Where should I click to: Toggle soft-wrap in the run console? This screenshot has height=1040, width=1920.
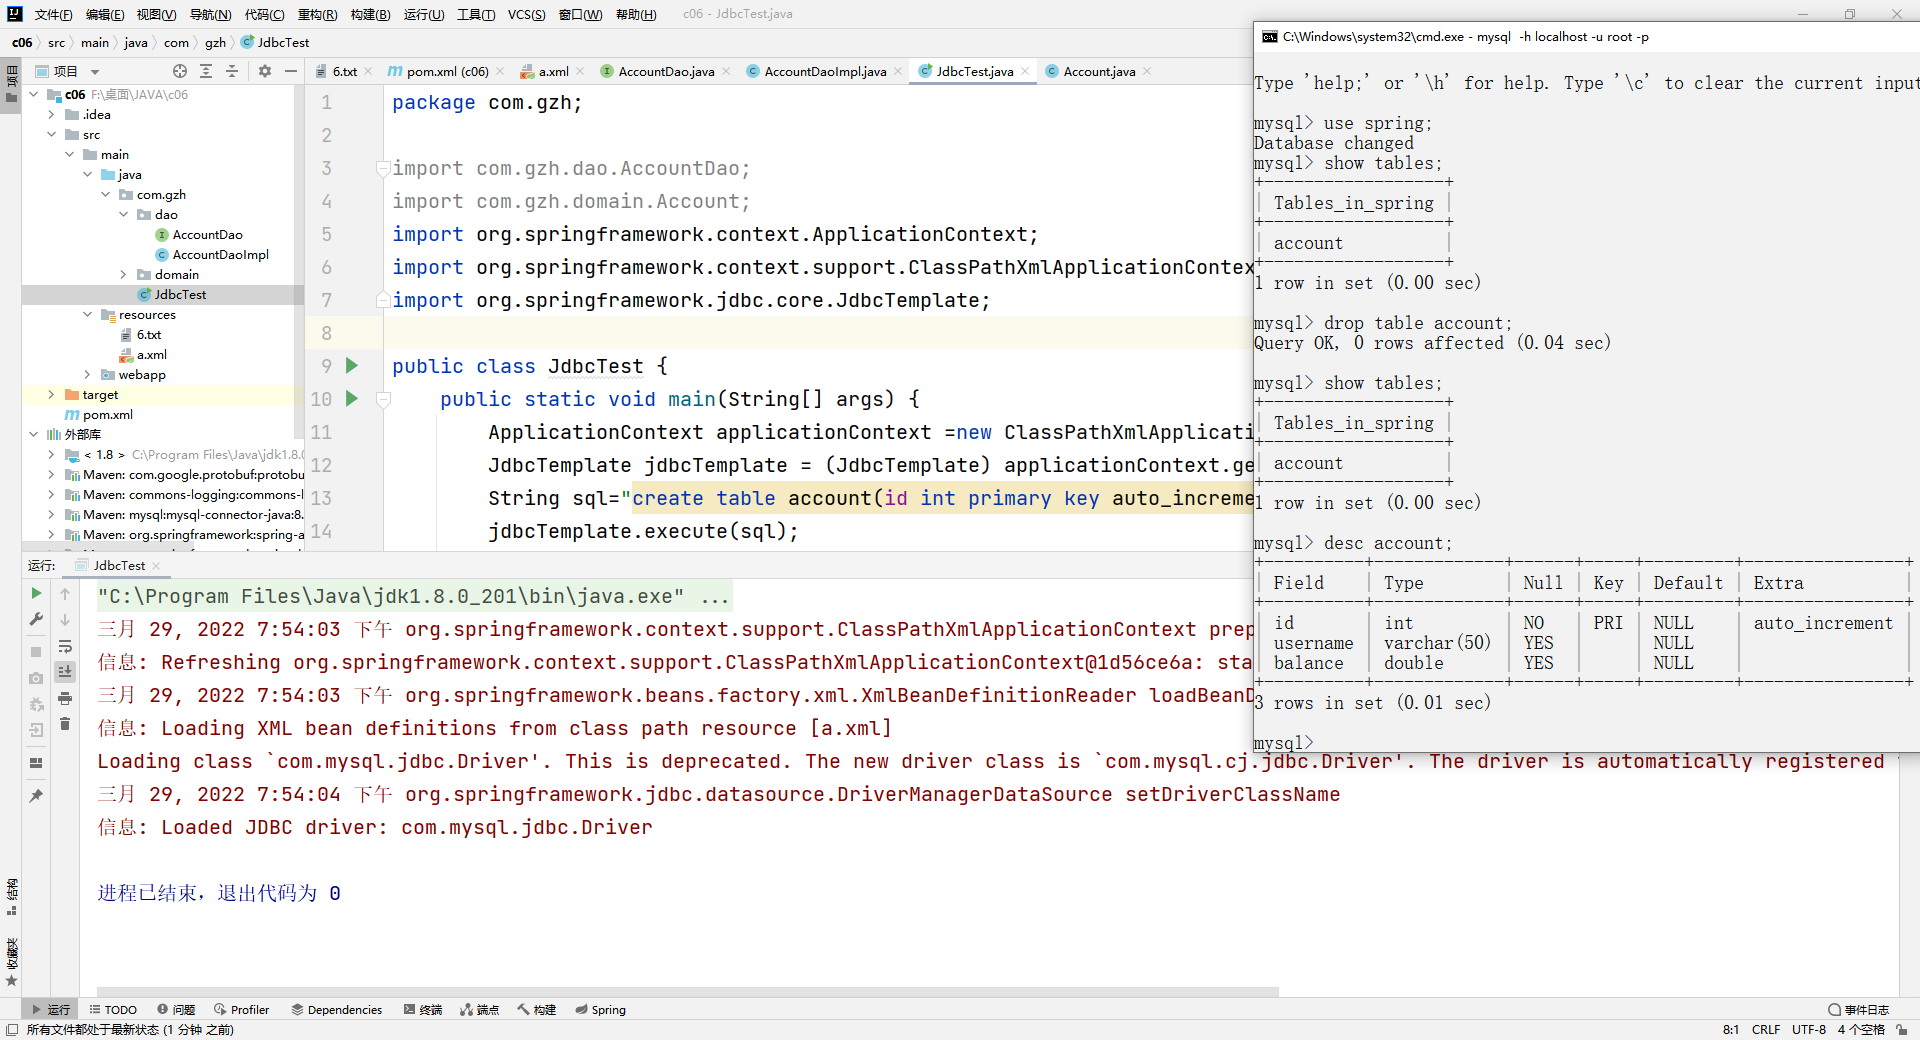pos(65,646)
